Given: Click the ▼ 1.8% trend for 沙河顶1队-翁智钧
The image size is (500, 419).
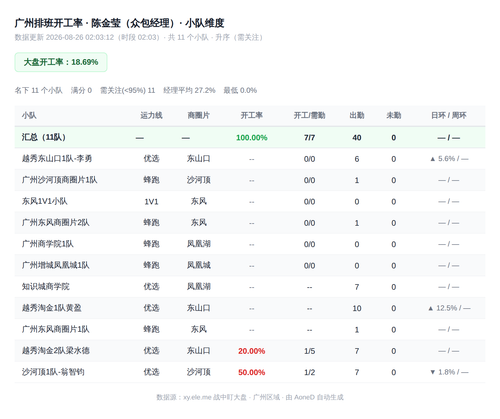Looking at the screenshot, I should (x=449, y=372).
